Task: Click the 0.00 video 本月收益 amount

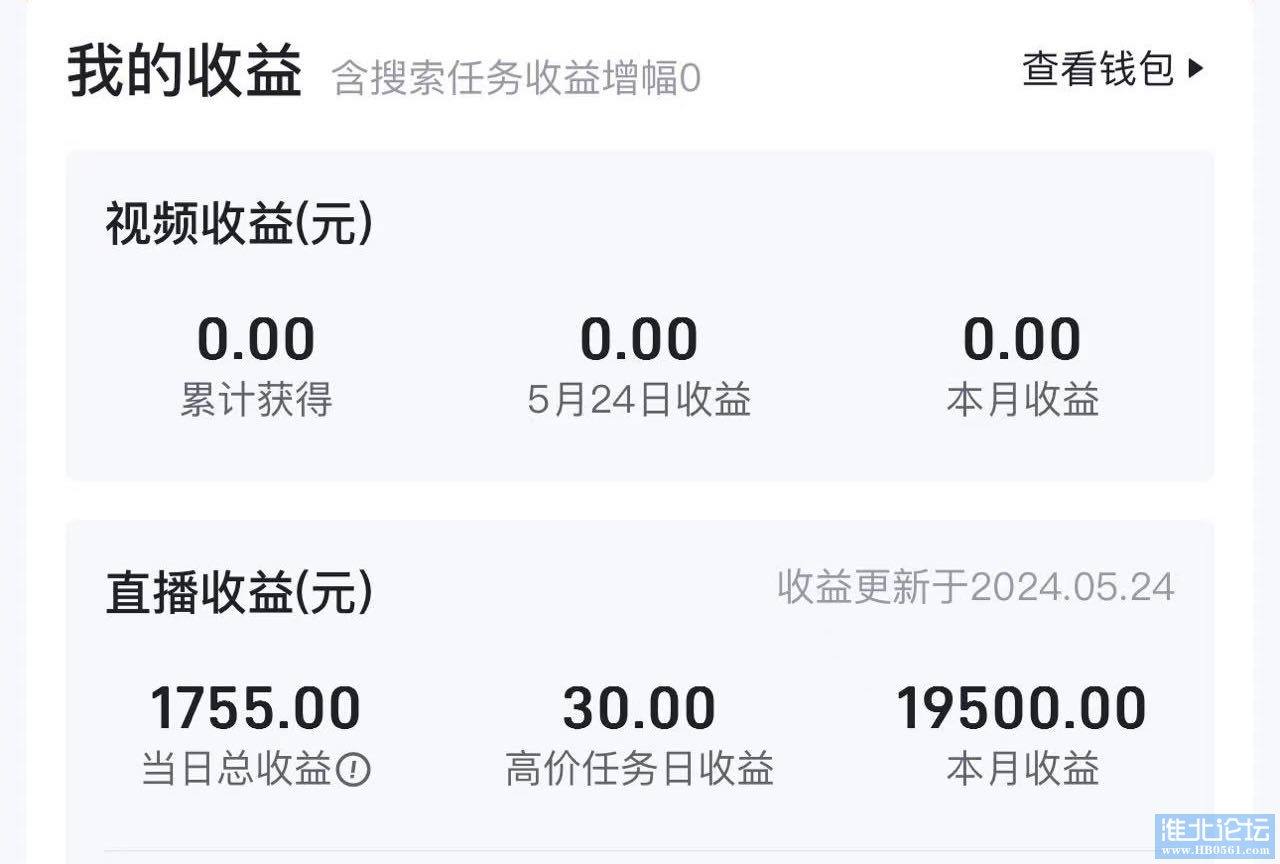Action: (x=1022, y=339)
